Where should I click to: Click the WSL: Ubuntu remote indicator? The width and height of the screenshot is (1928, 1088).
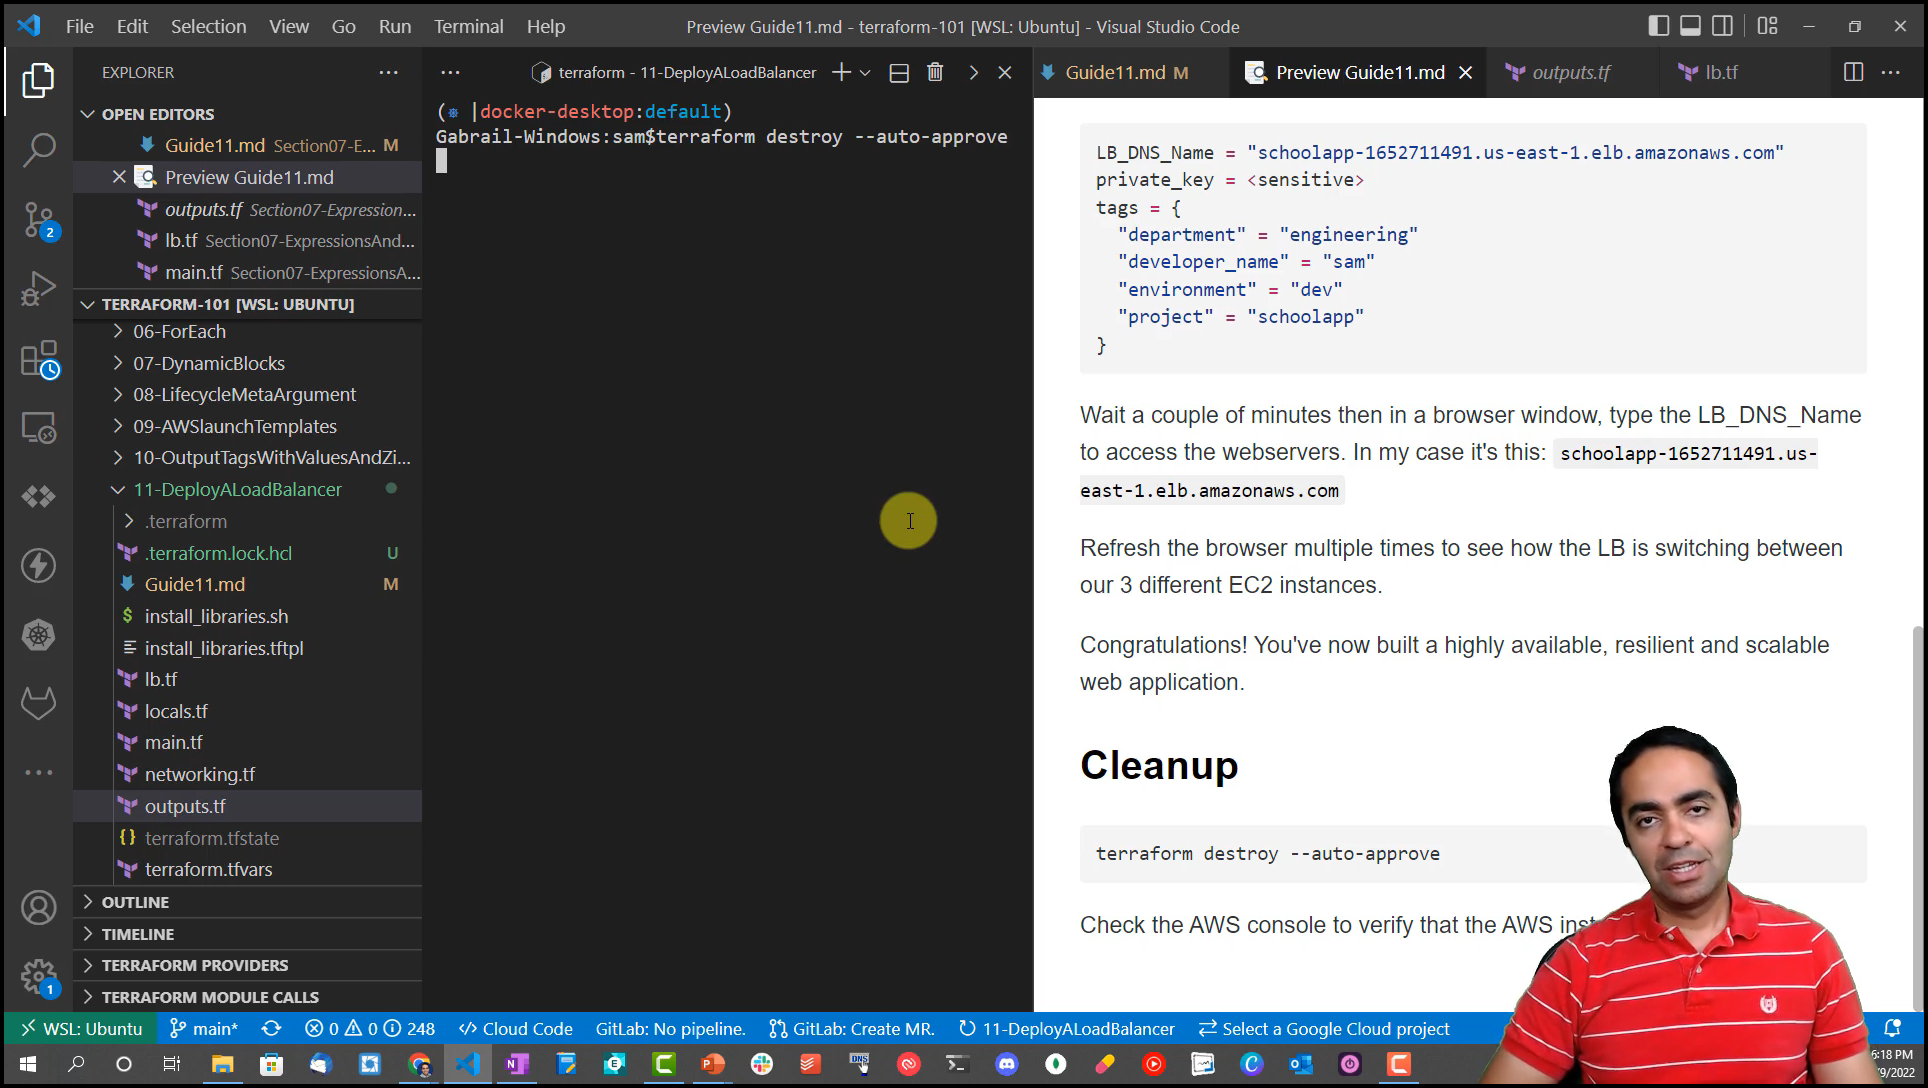pos(81,1029)
